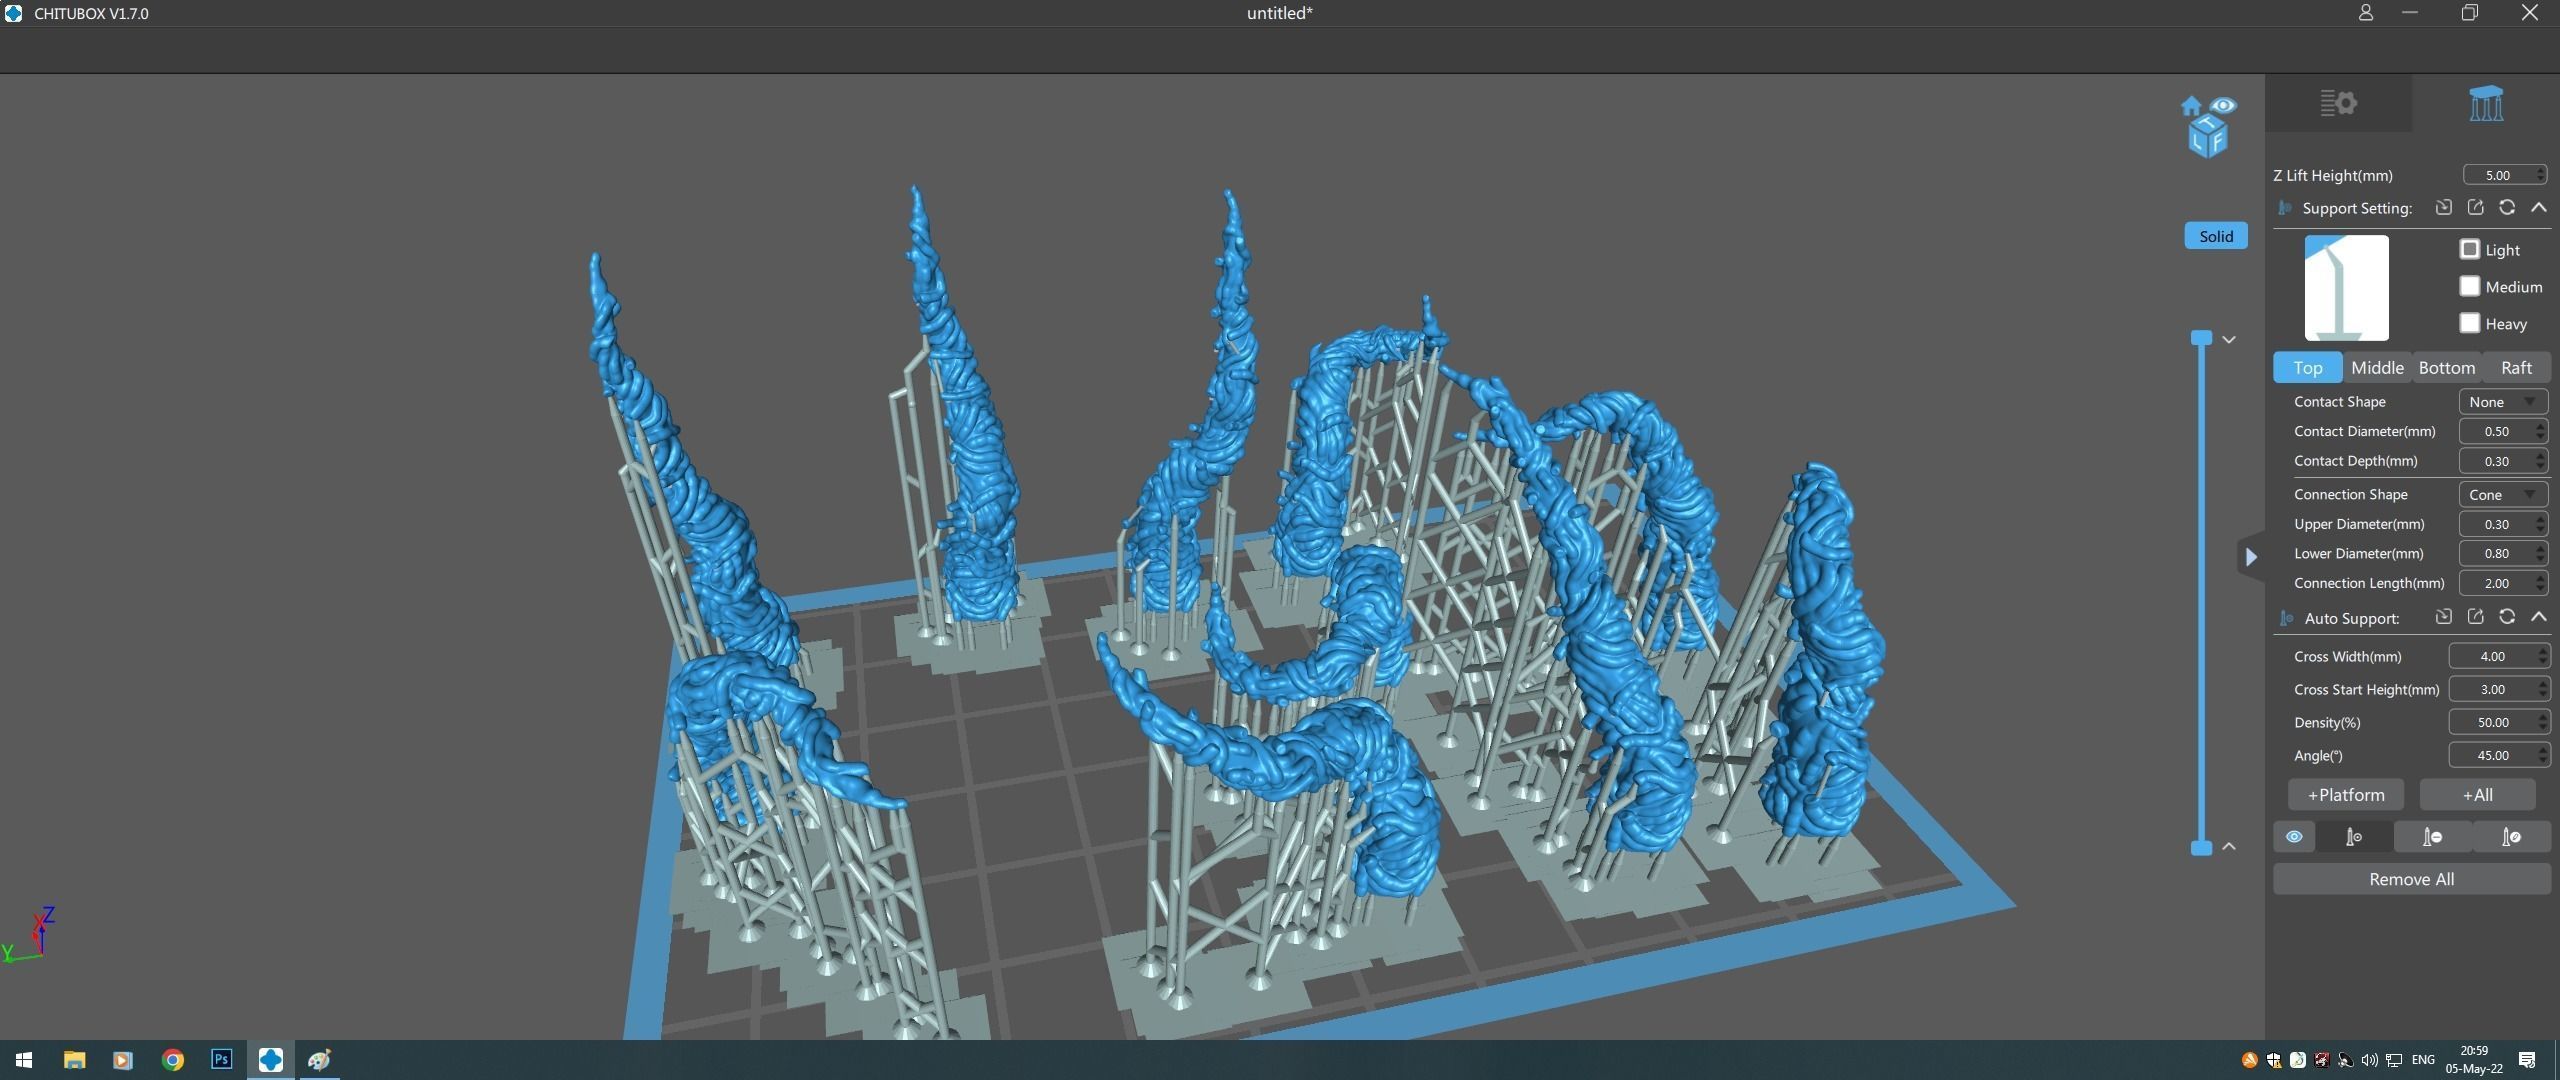Open the Connection Shape dropdown
Image resolution: width=2560 pixels, height=1080 pixels.
click(2502, 495)
